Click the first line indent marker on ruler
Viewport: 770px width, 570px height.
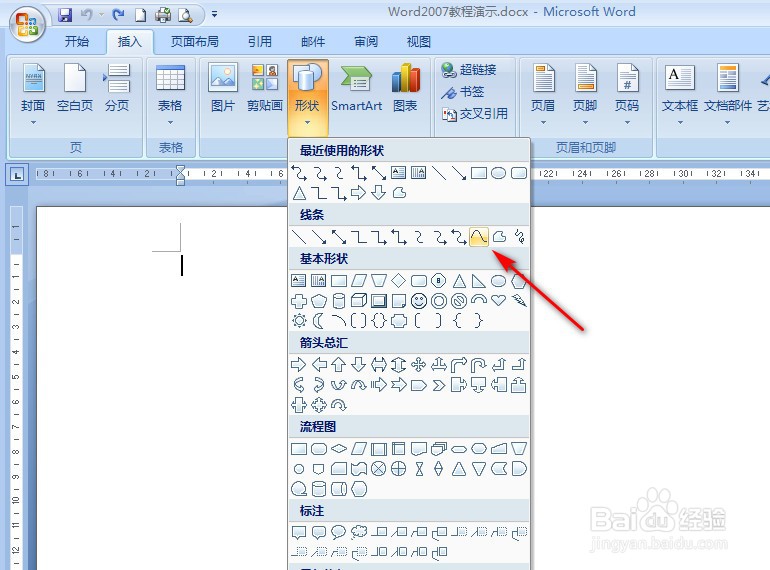pos(181,169)
